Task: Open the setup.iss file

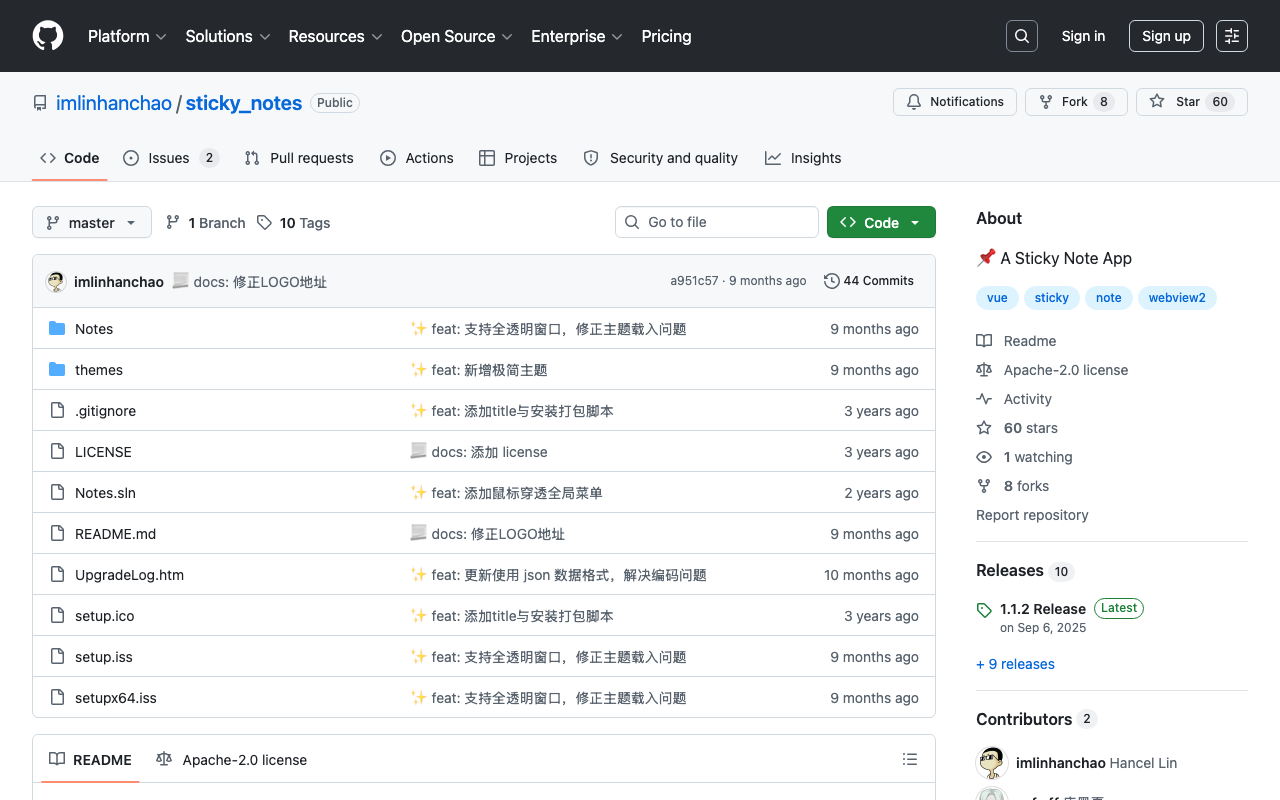Action: [104, 657]
